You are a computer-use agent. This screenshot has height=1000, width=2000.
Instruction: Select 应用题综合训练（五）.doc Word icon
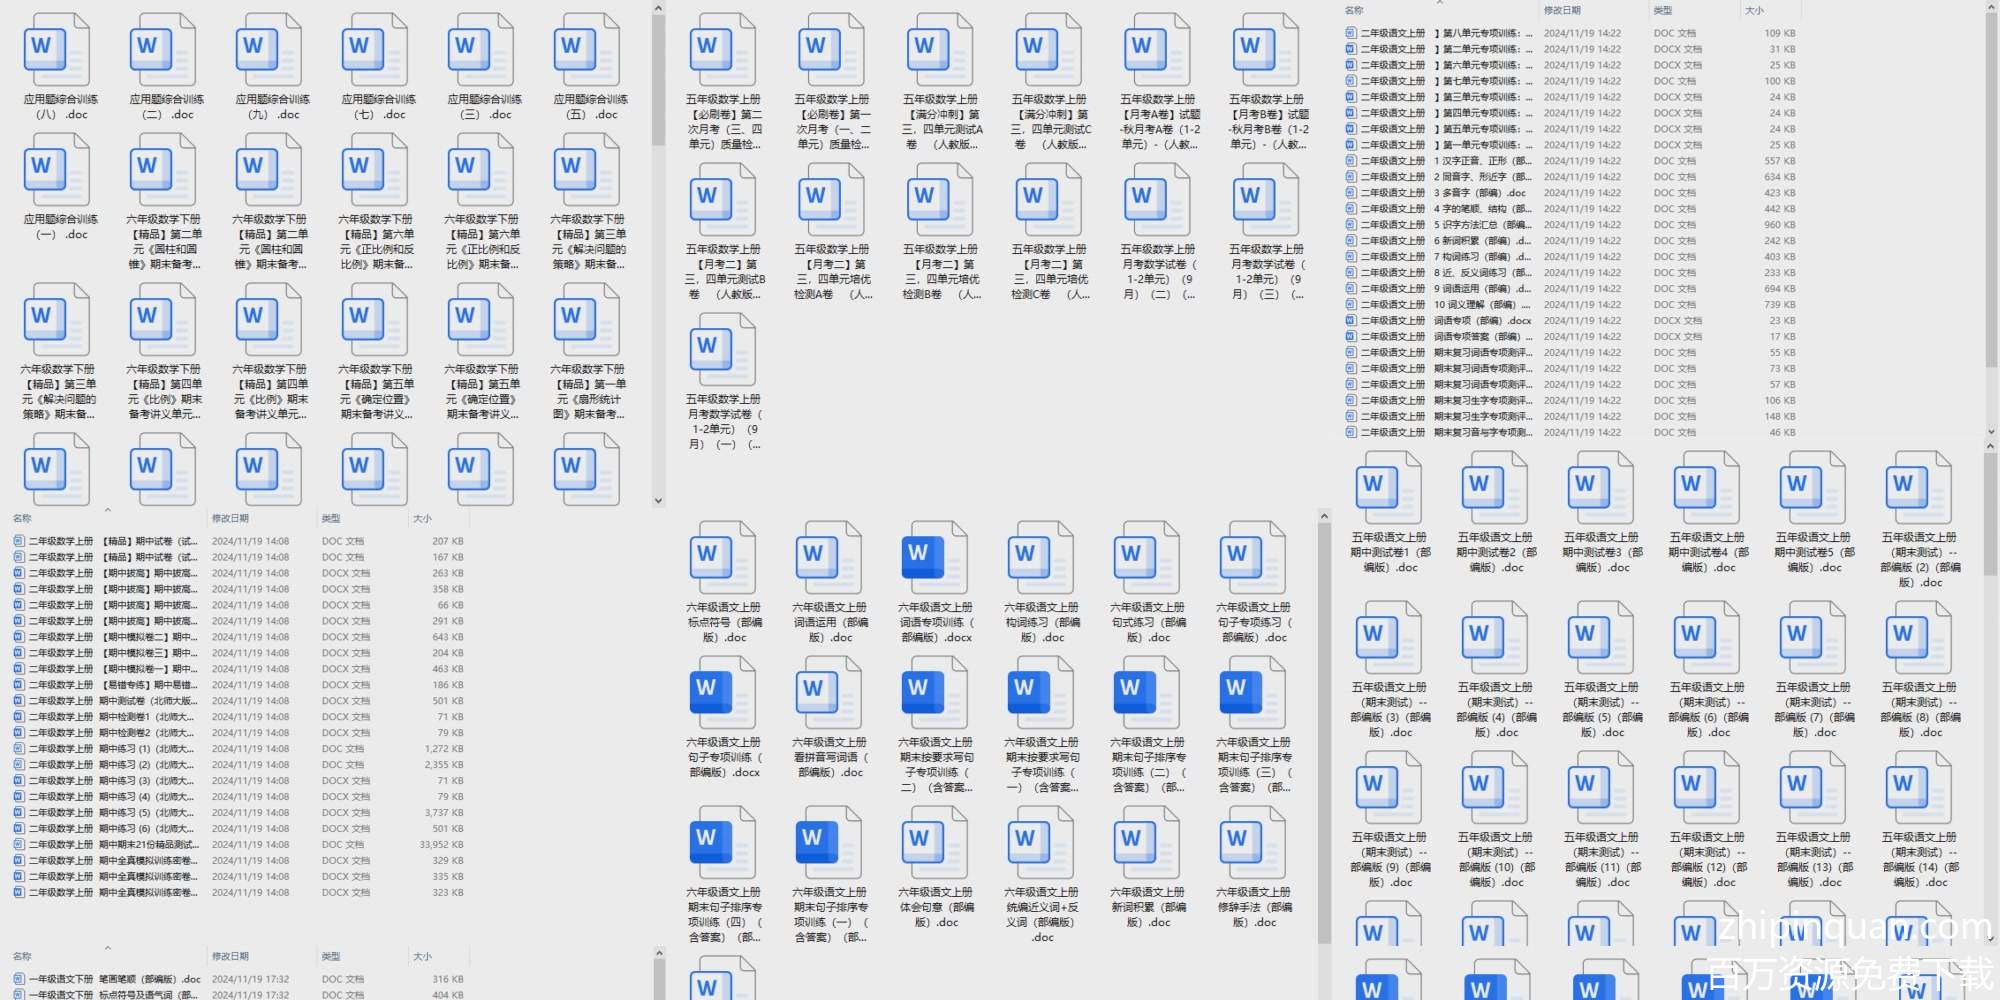point(586,50)
